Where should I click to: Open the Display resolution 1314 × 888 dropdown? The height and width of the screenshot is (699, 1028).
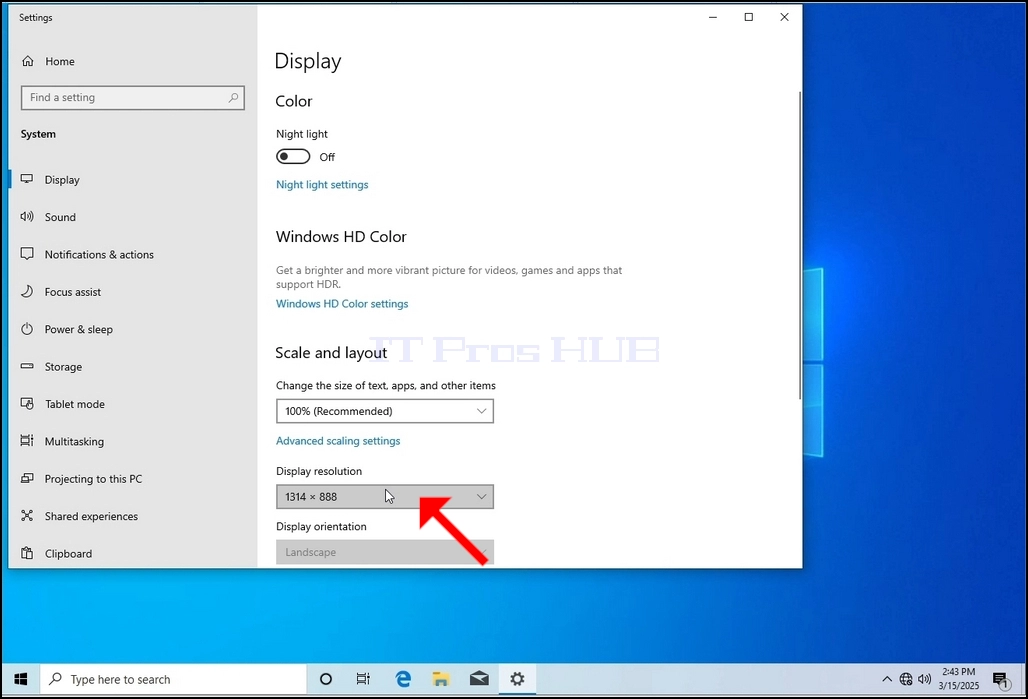pos(385,496)
